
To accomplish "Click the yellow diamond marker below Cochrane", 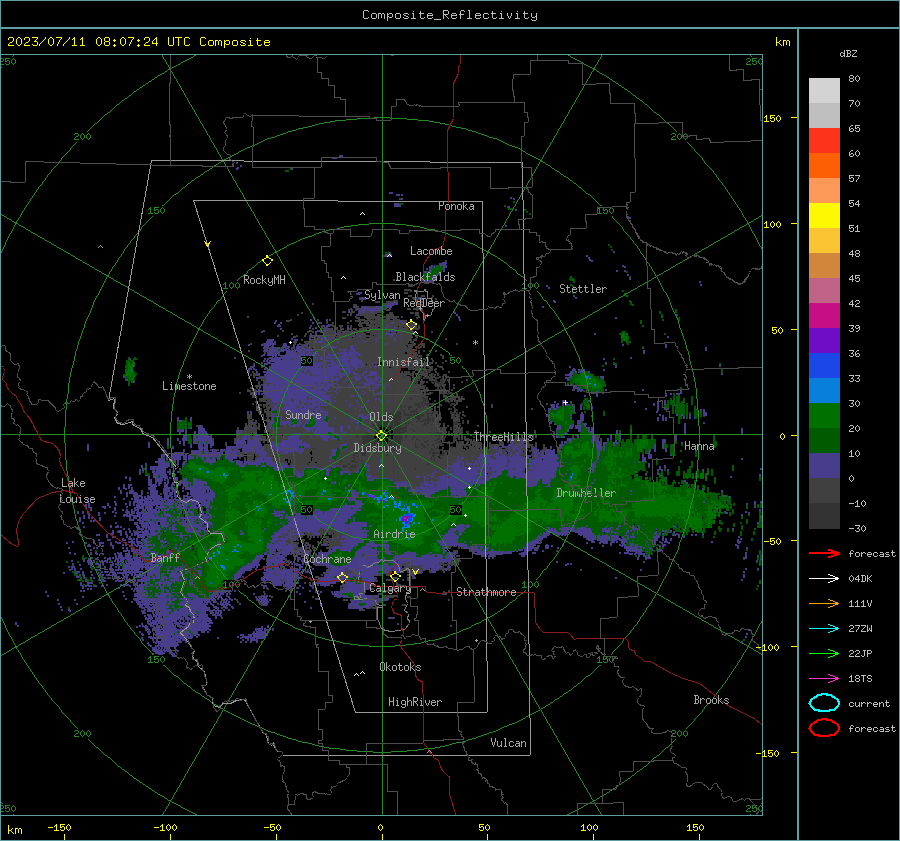I will (342, 577).
